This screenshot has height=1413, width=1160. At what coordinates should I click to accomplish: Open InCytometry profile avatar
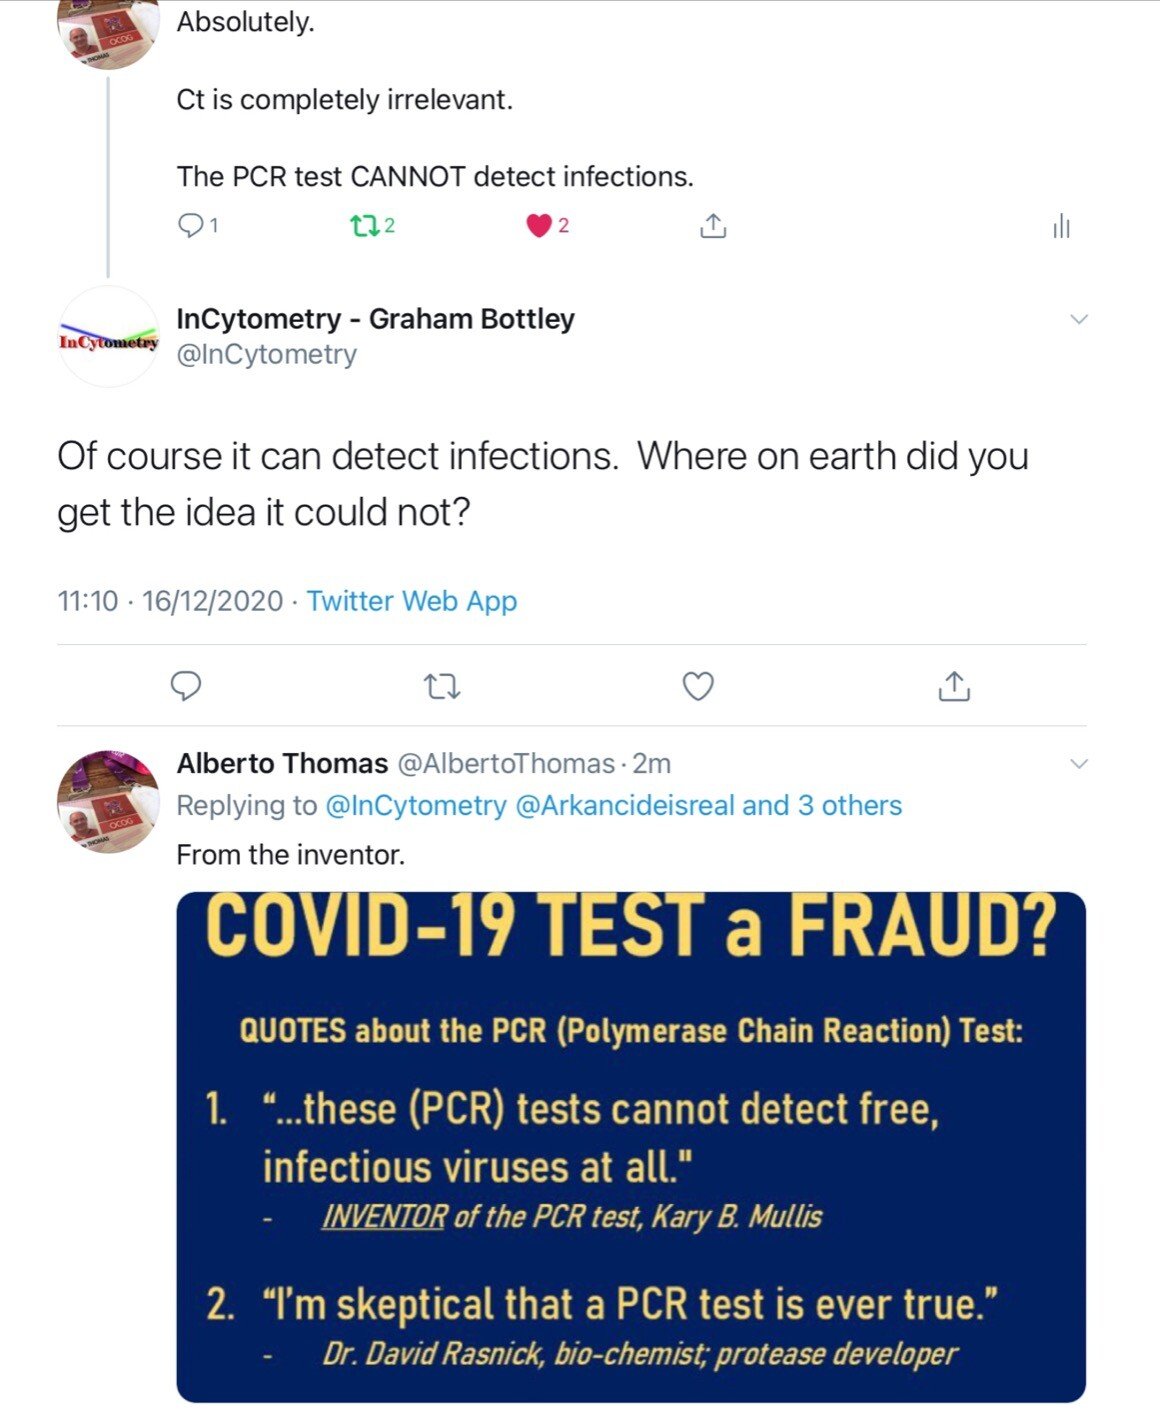tap(108, 338)
